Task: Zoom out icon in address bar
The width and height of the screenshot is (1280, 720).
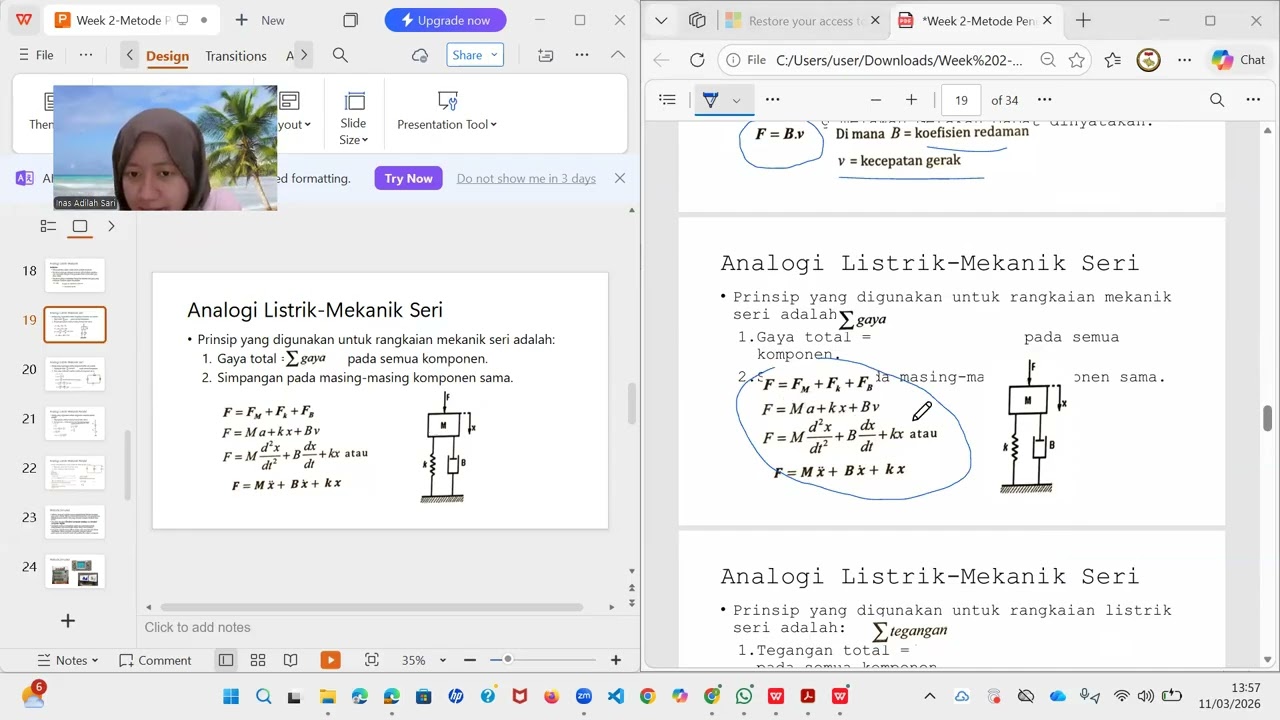Action: [1048, 60]
